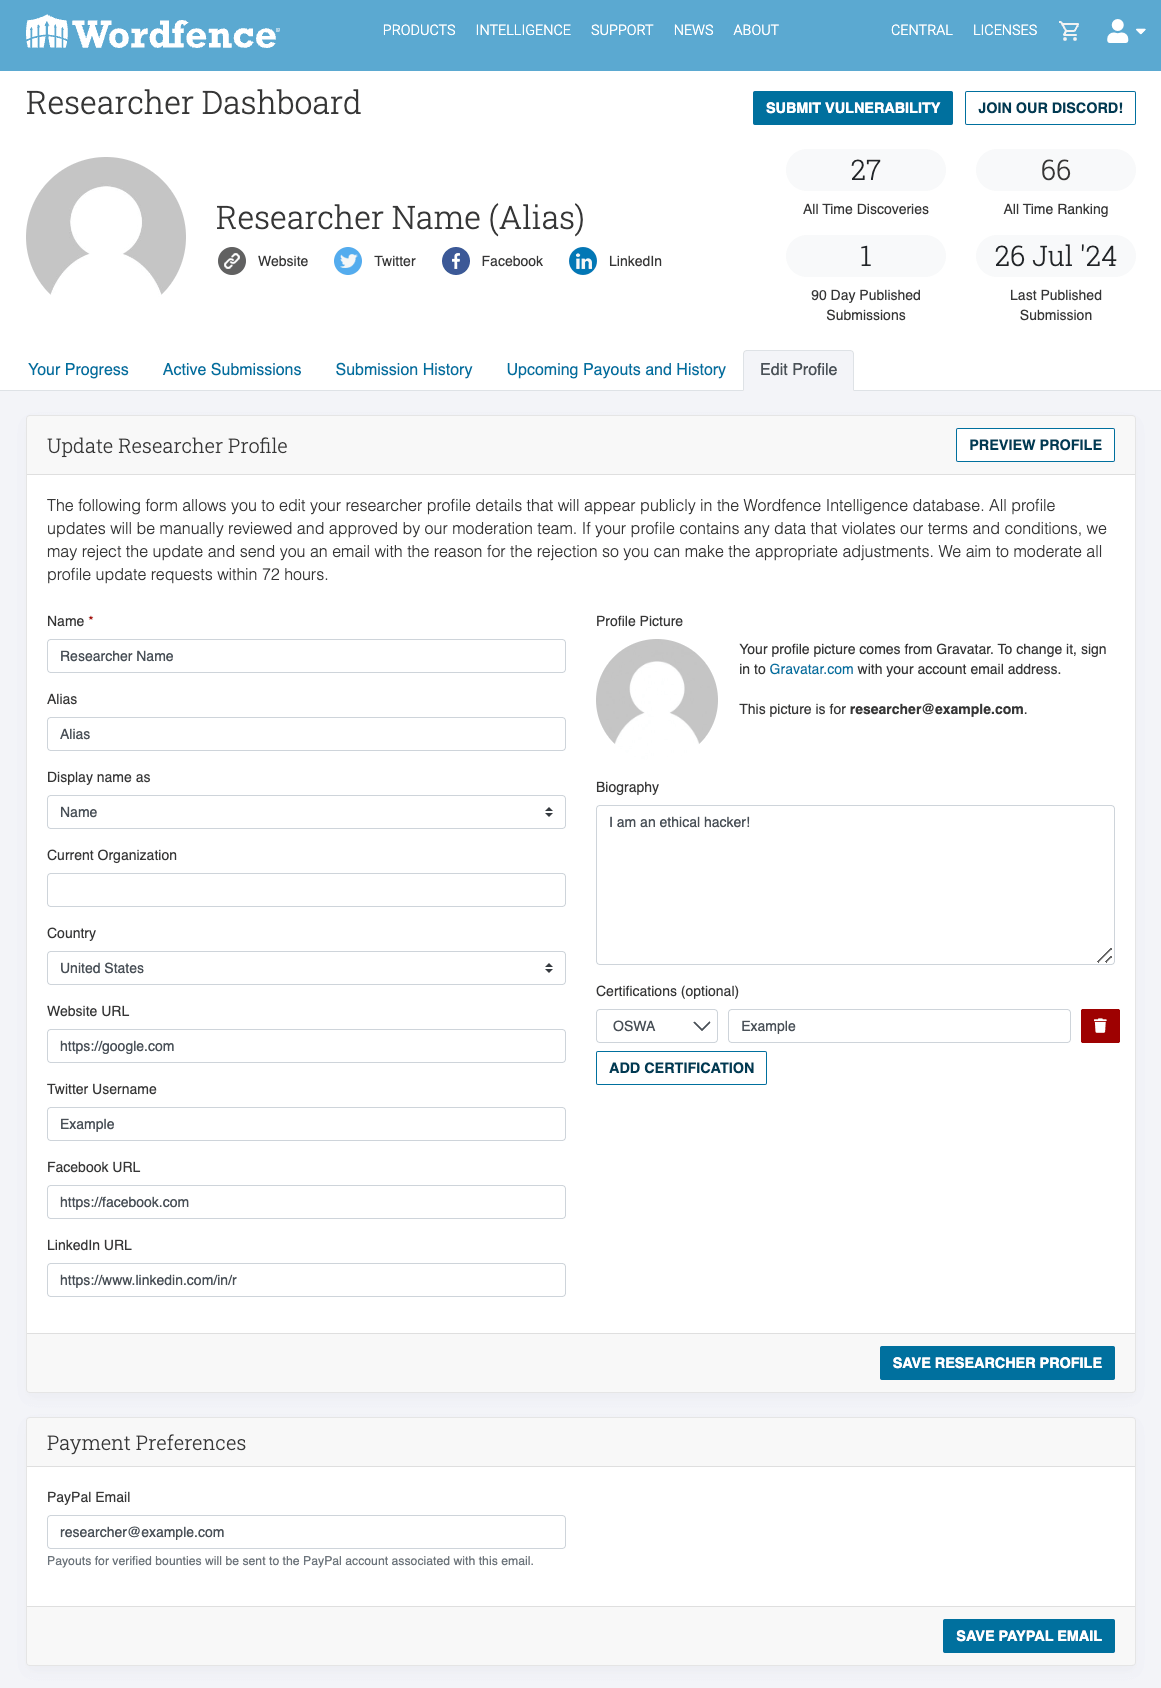Click the Wordfence logo
1161x1688 pixels.
coord(152,34)
